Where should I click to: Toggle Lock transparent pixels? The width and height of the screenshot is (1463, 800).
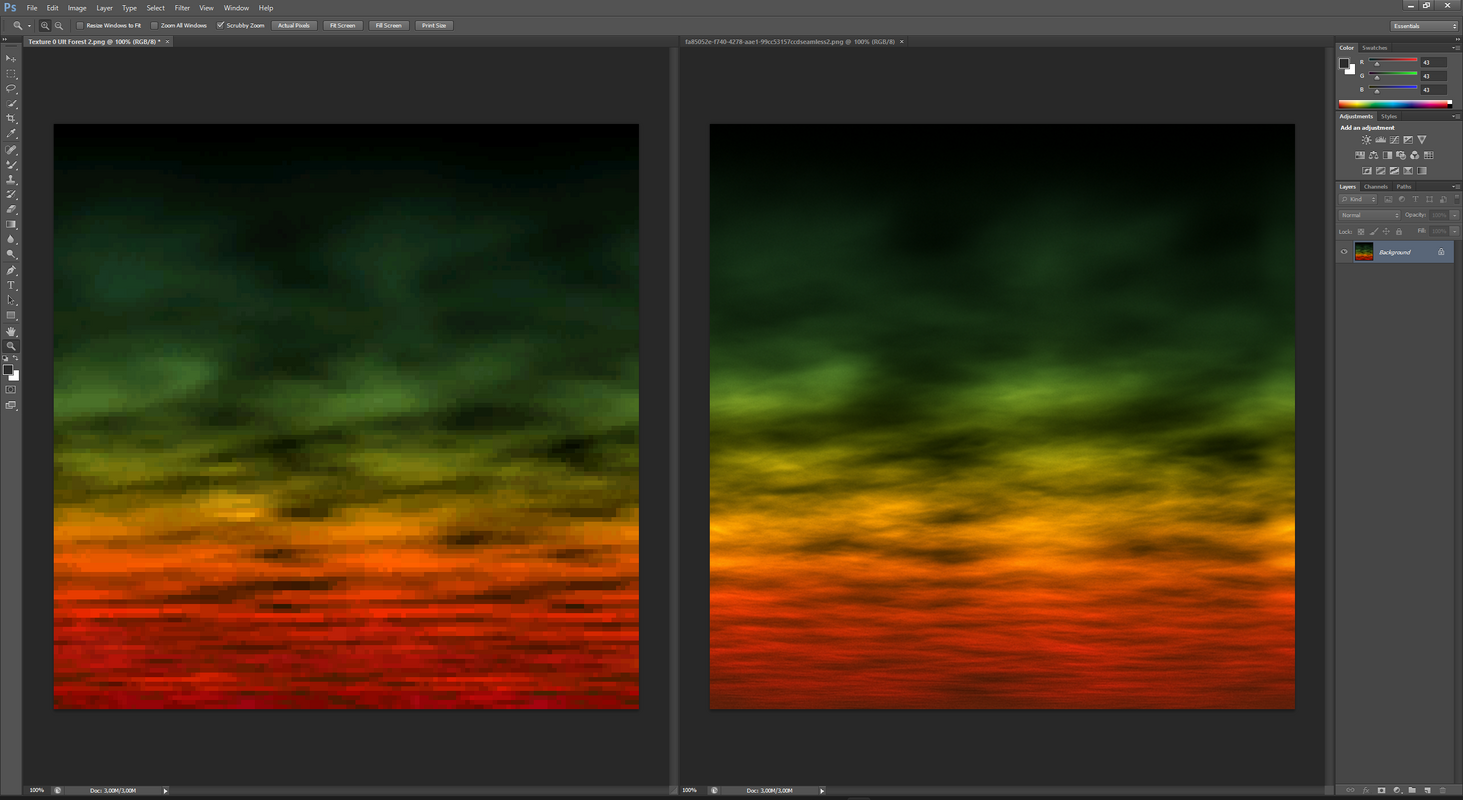pyautogui.click(x=1361, y=231)
